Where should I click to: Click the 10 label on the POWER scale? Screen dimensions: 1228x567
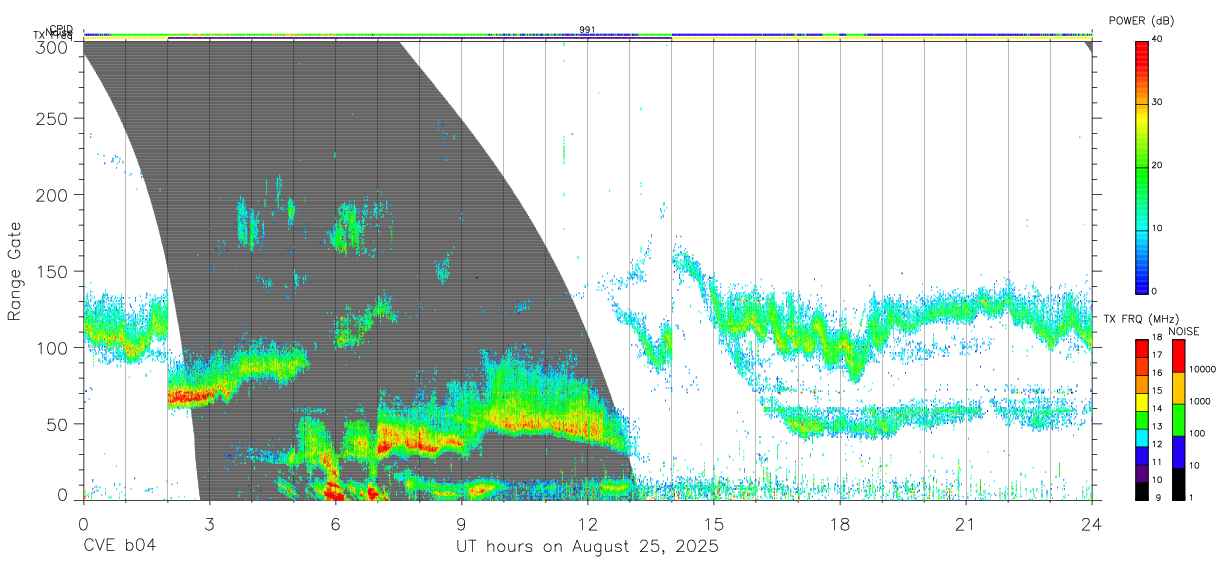[x=1158, y=229]
